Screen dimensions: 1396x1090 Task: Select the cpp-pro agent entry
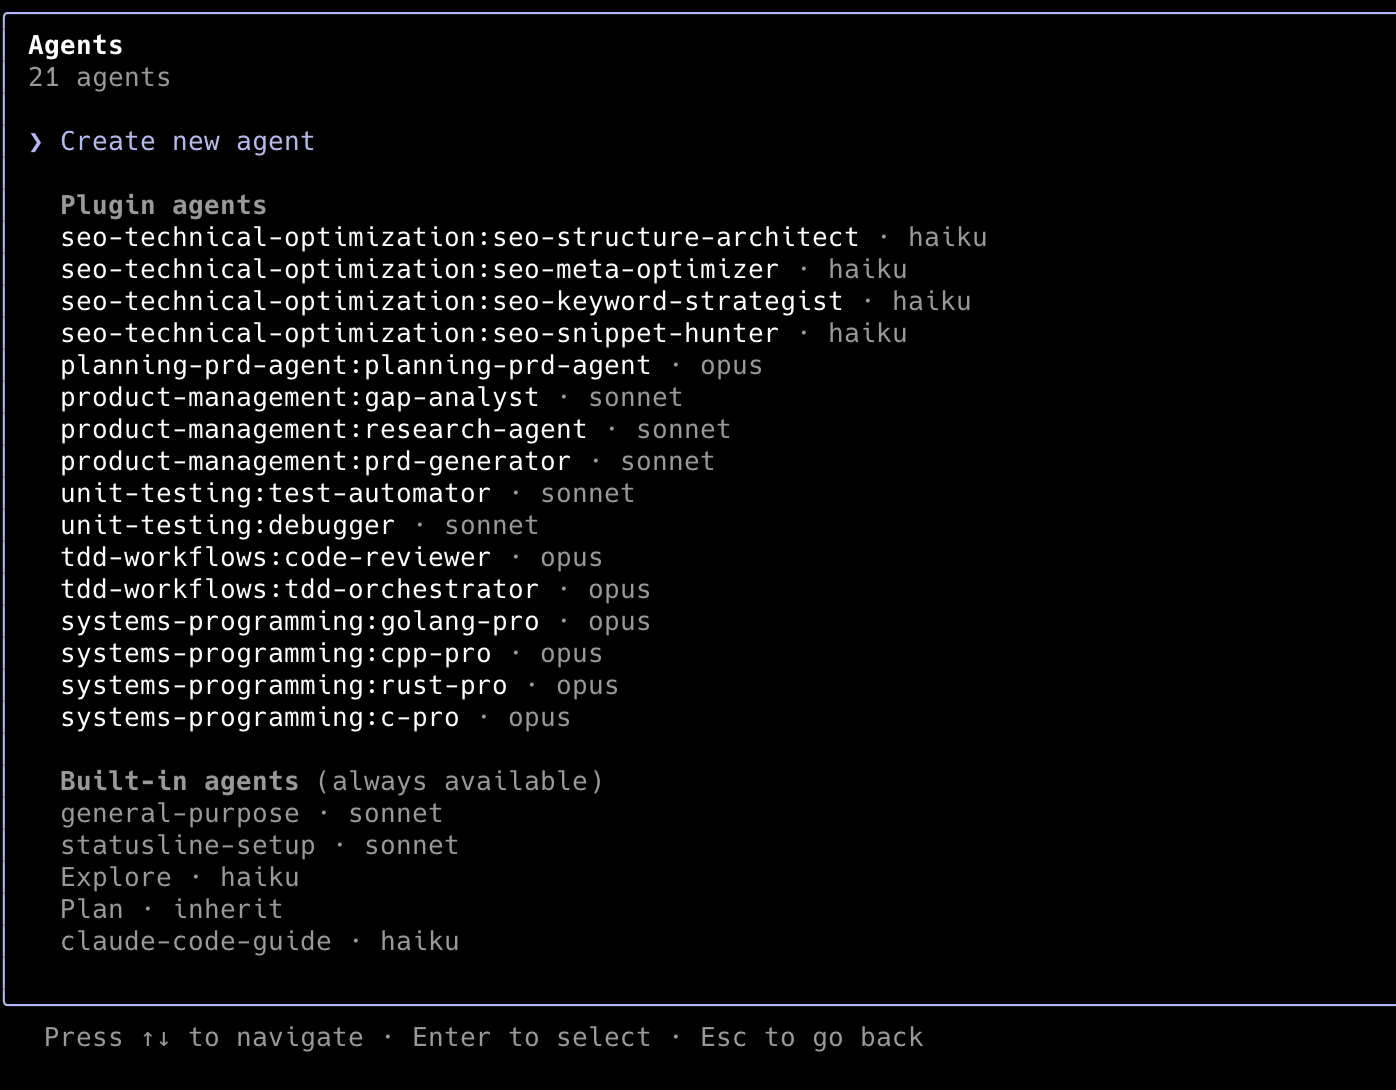click(x=275, y=654)
